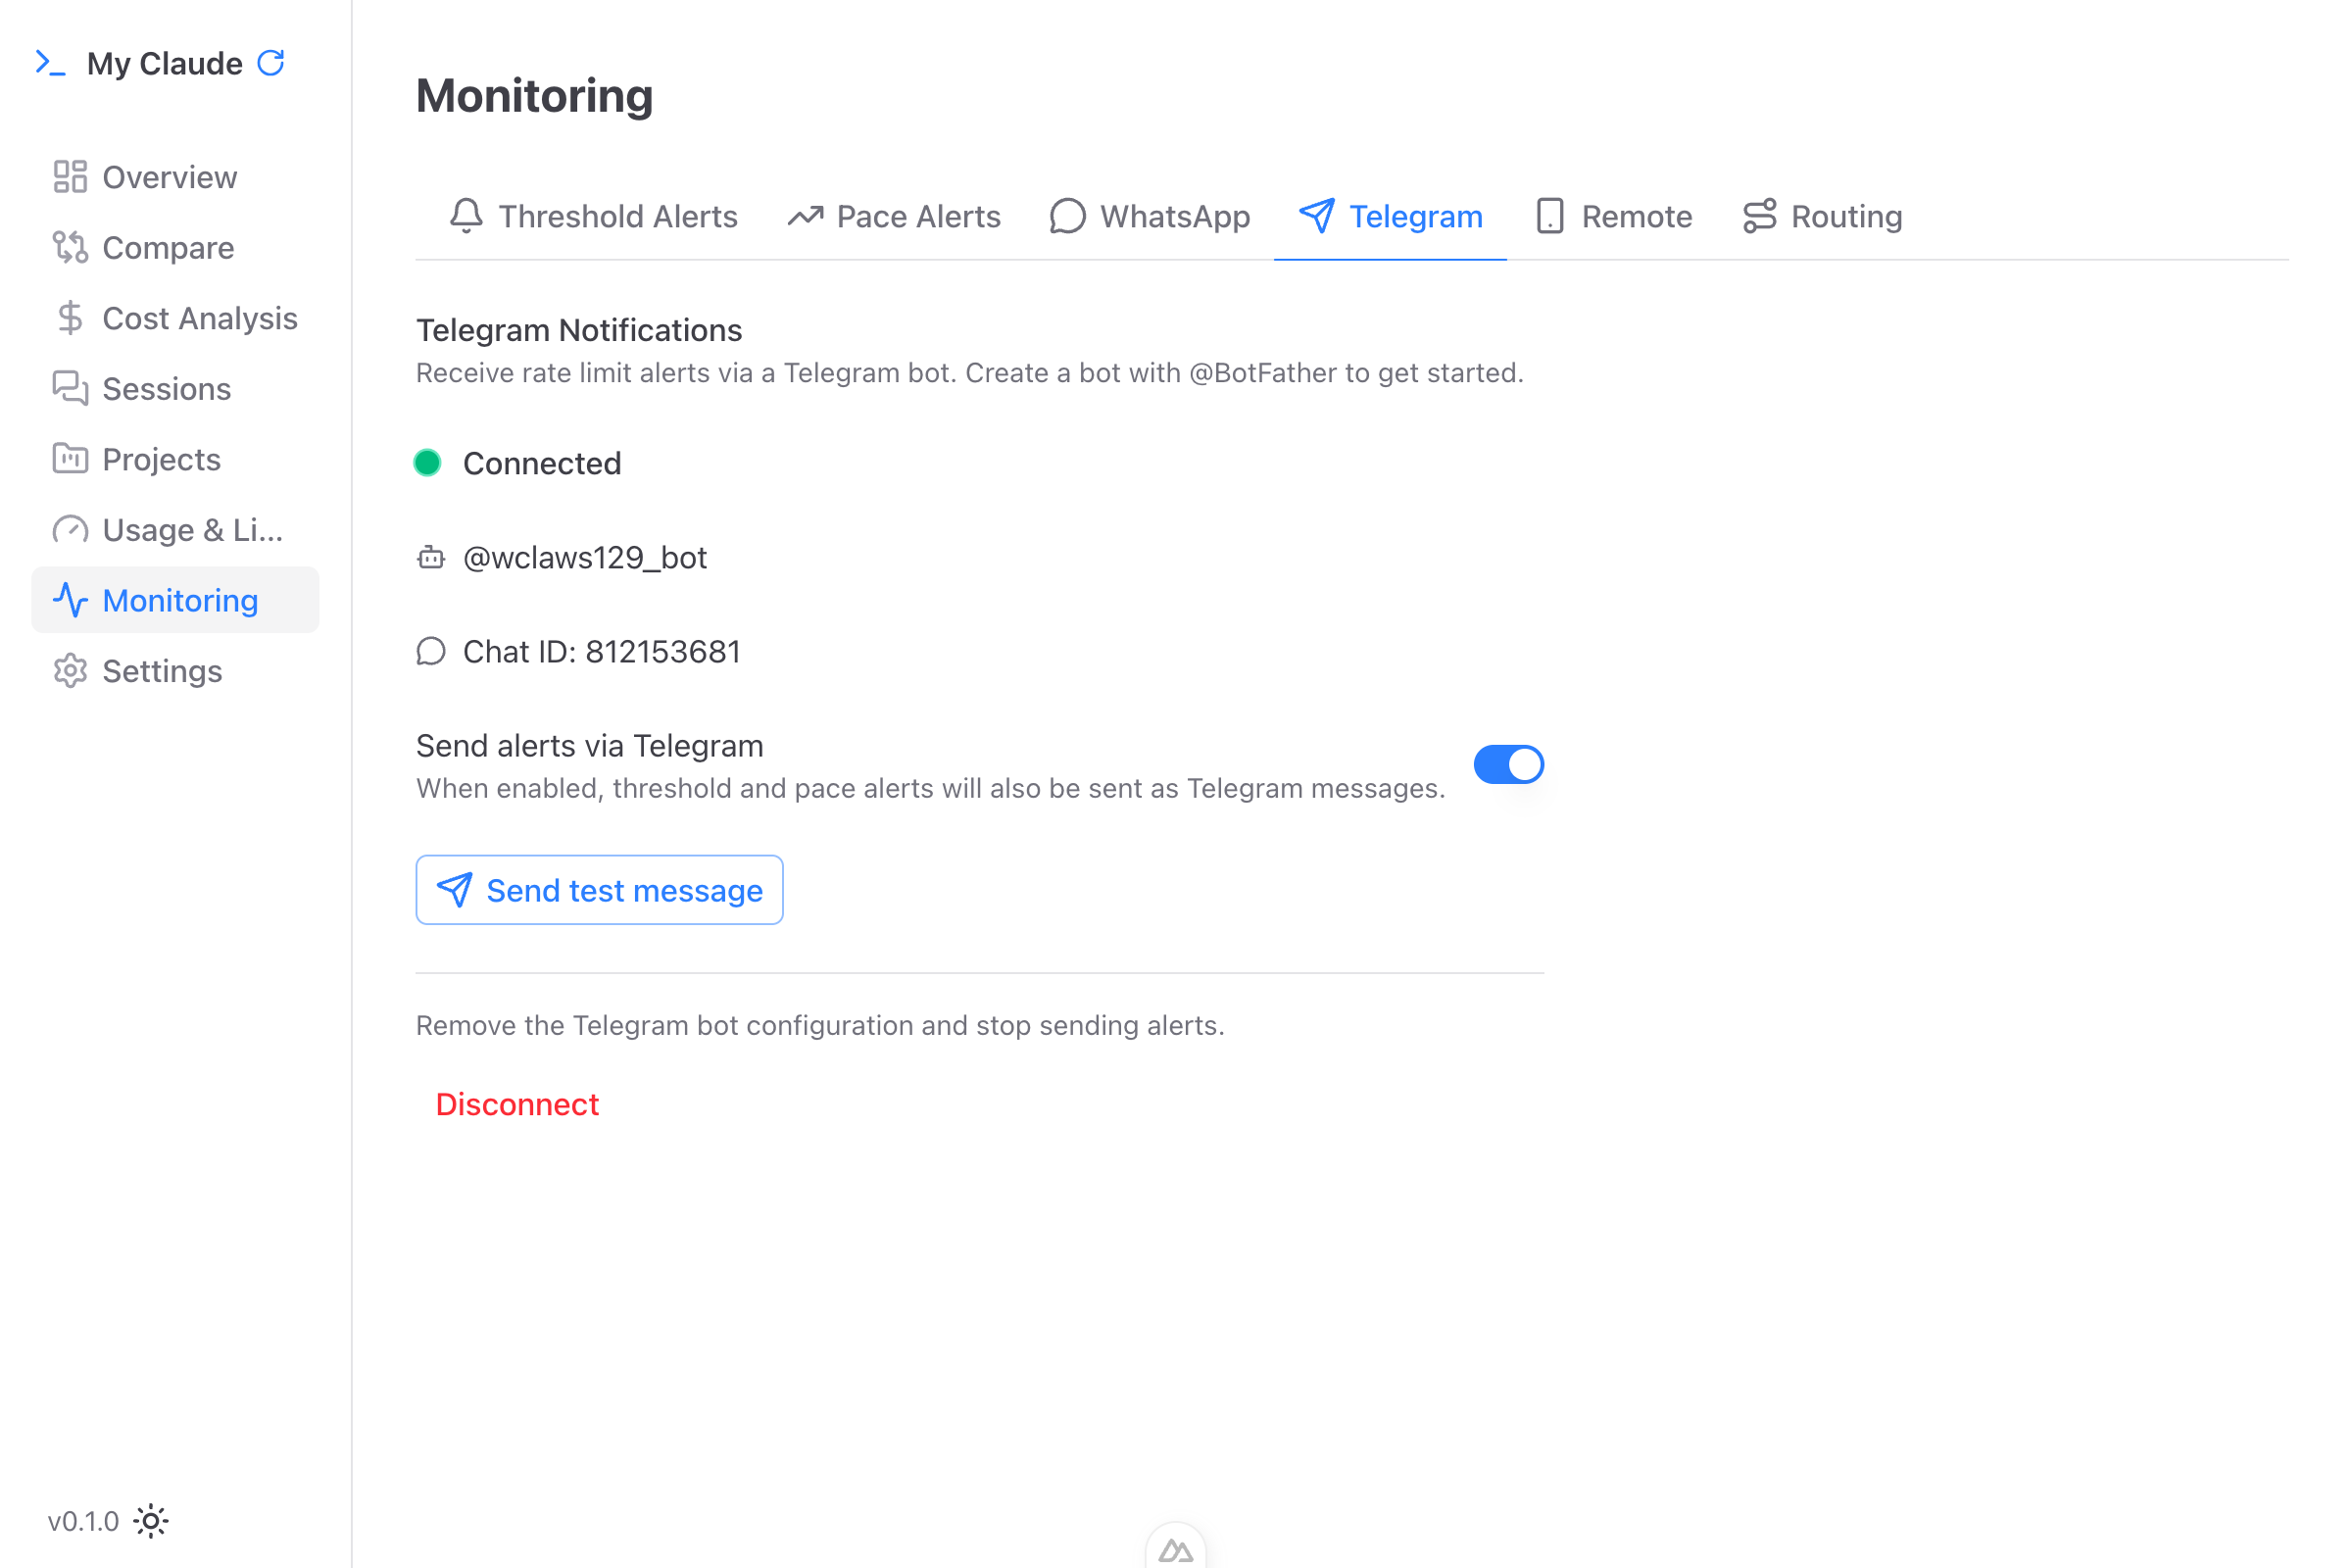Click the Overview grid icon
This screenshot has width=2352, height=1568.
(x=70, y=177)
